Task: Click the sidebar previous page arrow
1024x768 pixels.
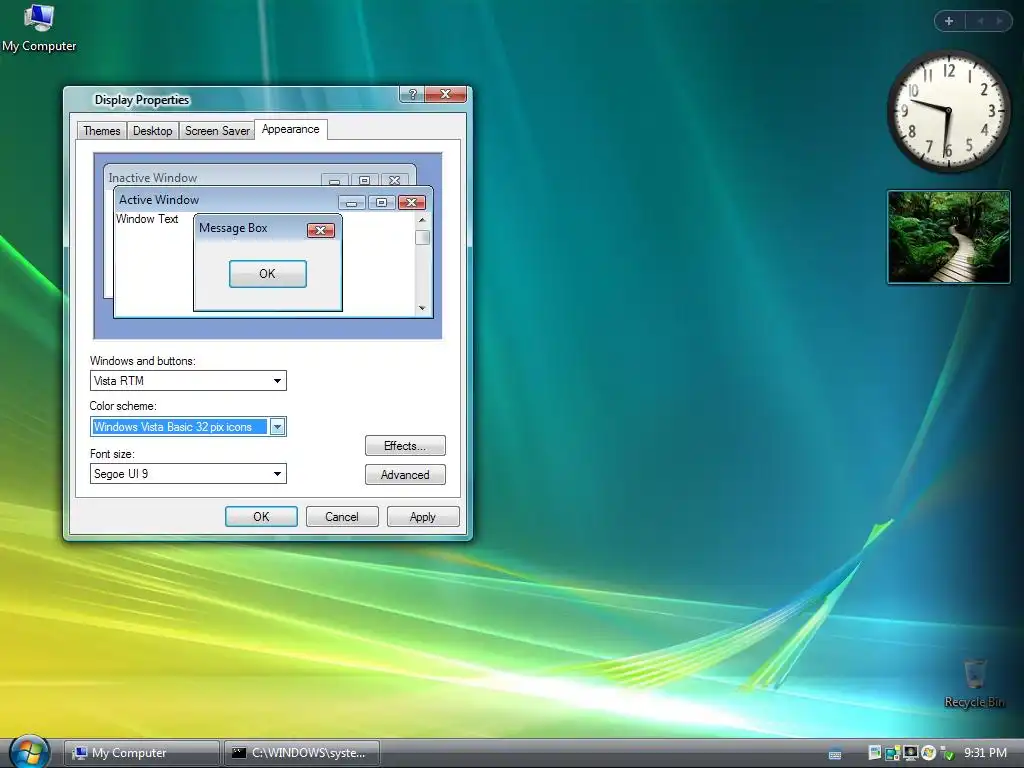Action: pos(980,21)
